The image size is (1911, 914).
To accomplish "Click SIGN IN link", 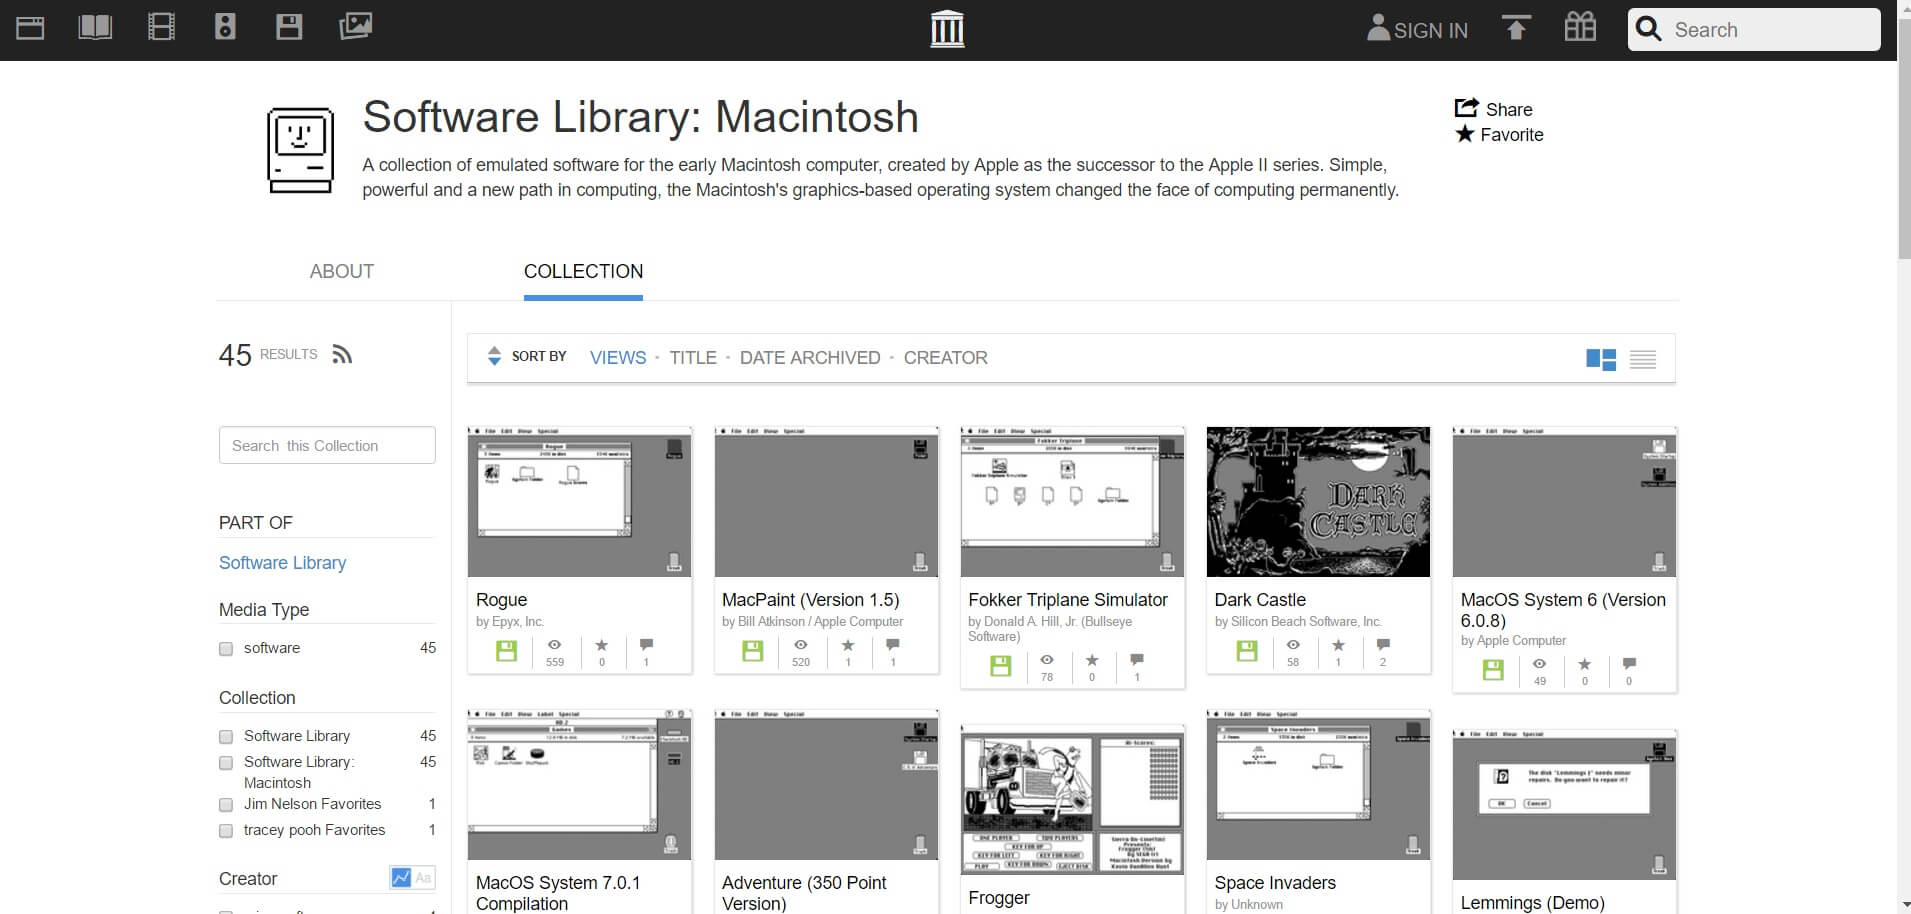I will (x=1417, y=29).
